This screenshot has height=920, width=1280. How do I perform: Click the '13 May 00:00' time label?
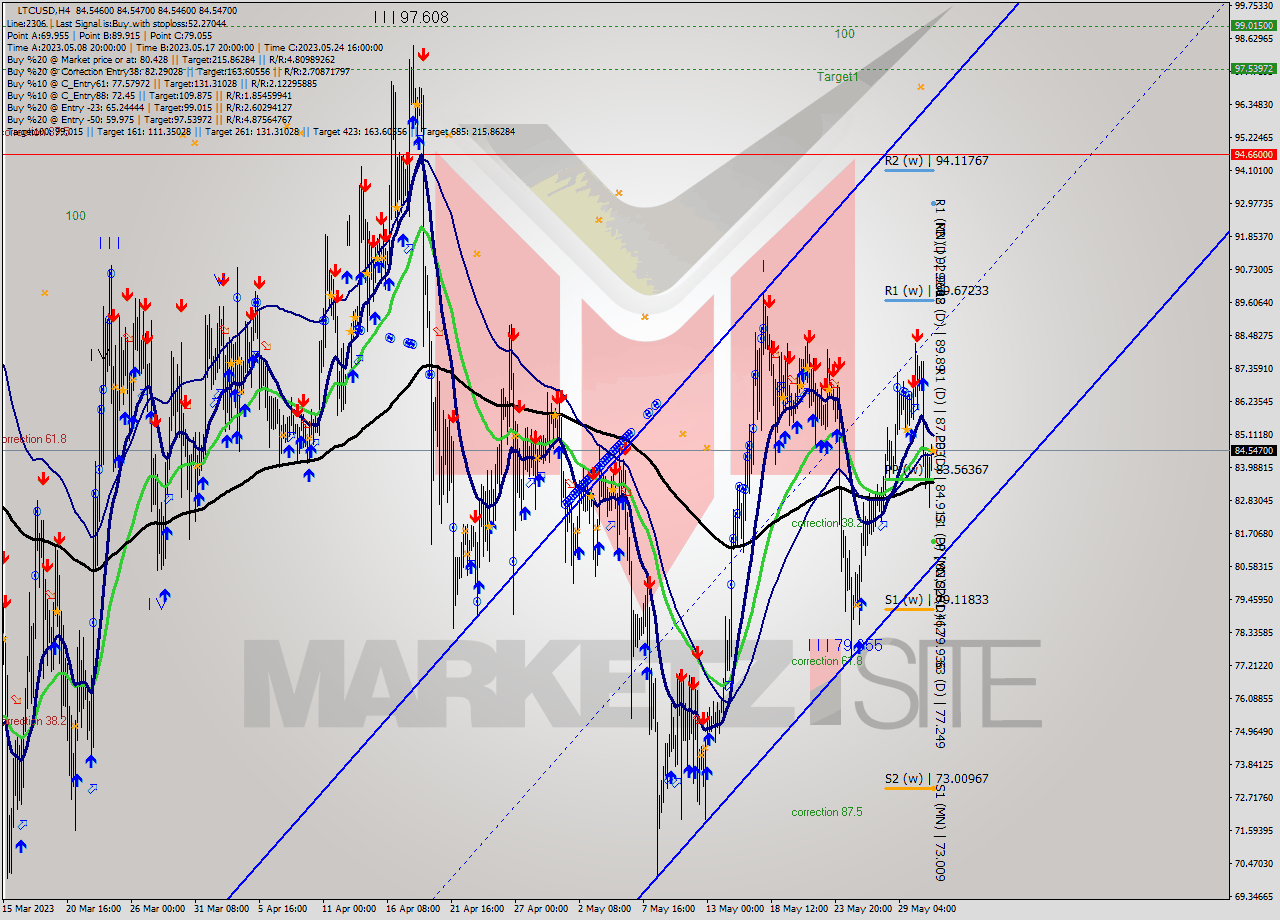[735, 909]
